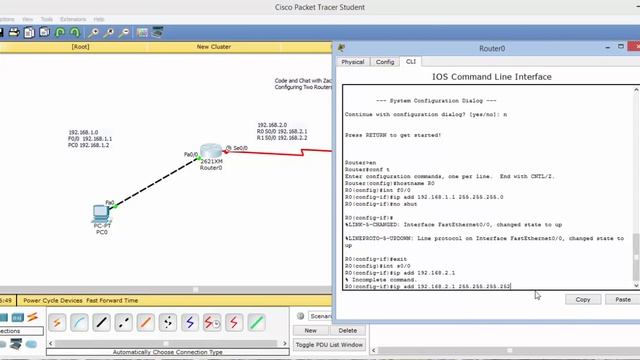Click the Undo green arrow icon
The height and width of the screenshot is (360, 640).
pos(60,32)
